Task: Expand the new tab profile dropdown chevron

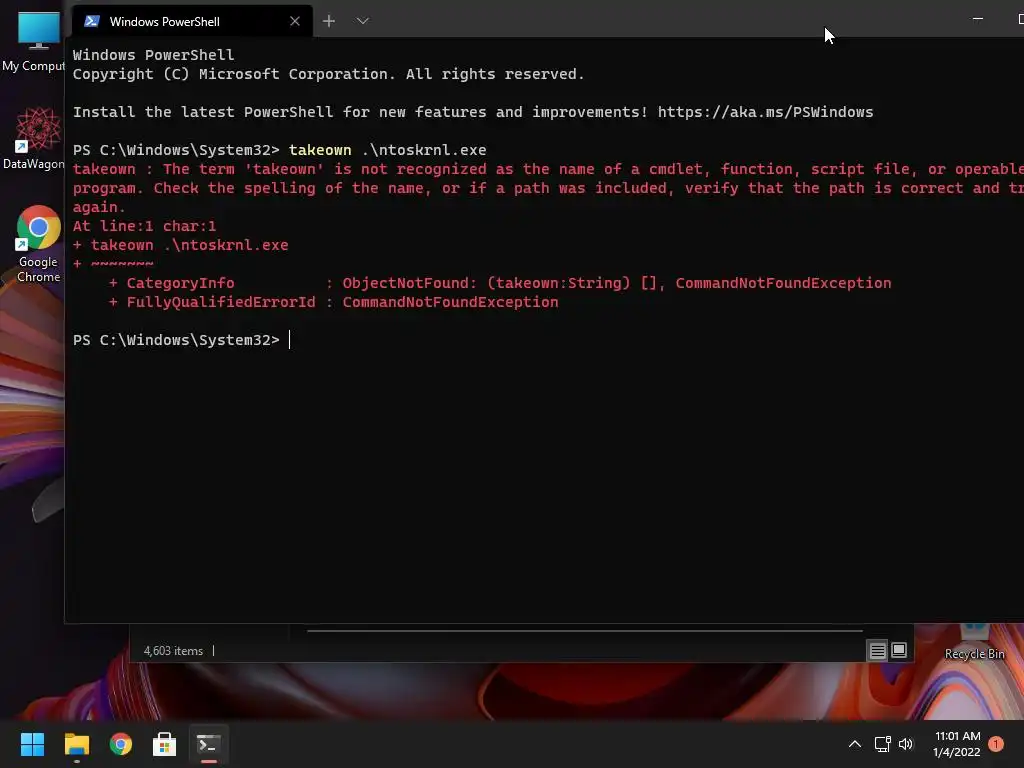Action: (x=363, y=22)
